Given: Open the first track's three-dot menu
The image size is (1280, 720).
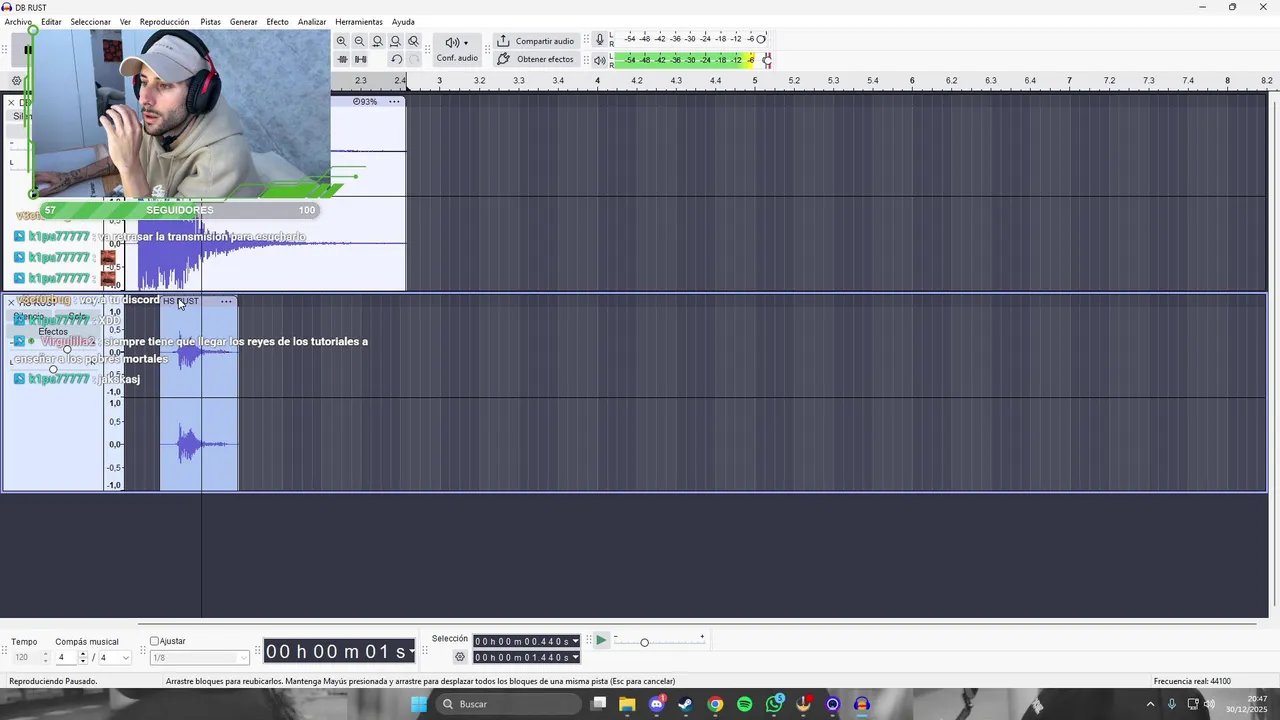Looking at the screenshot, I should [394, 101].
